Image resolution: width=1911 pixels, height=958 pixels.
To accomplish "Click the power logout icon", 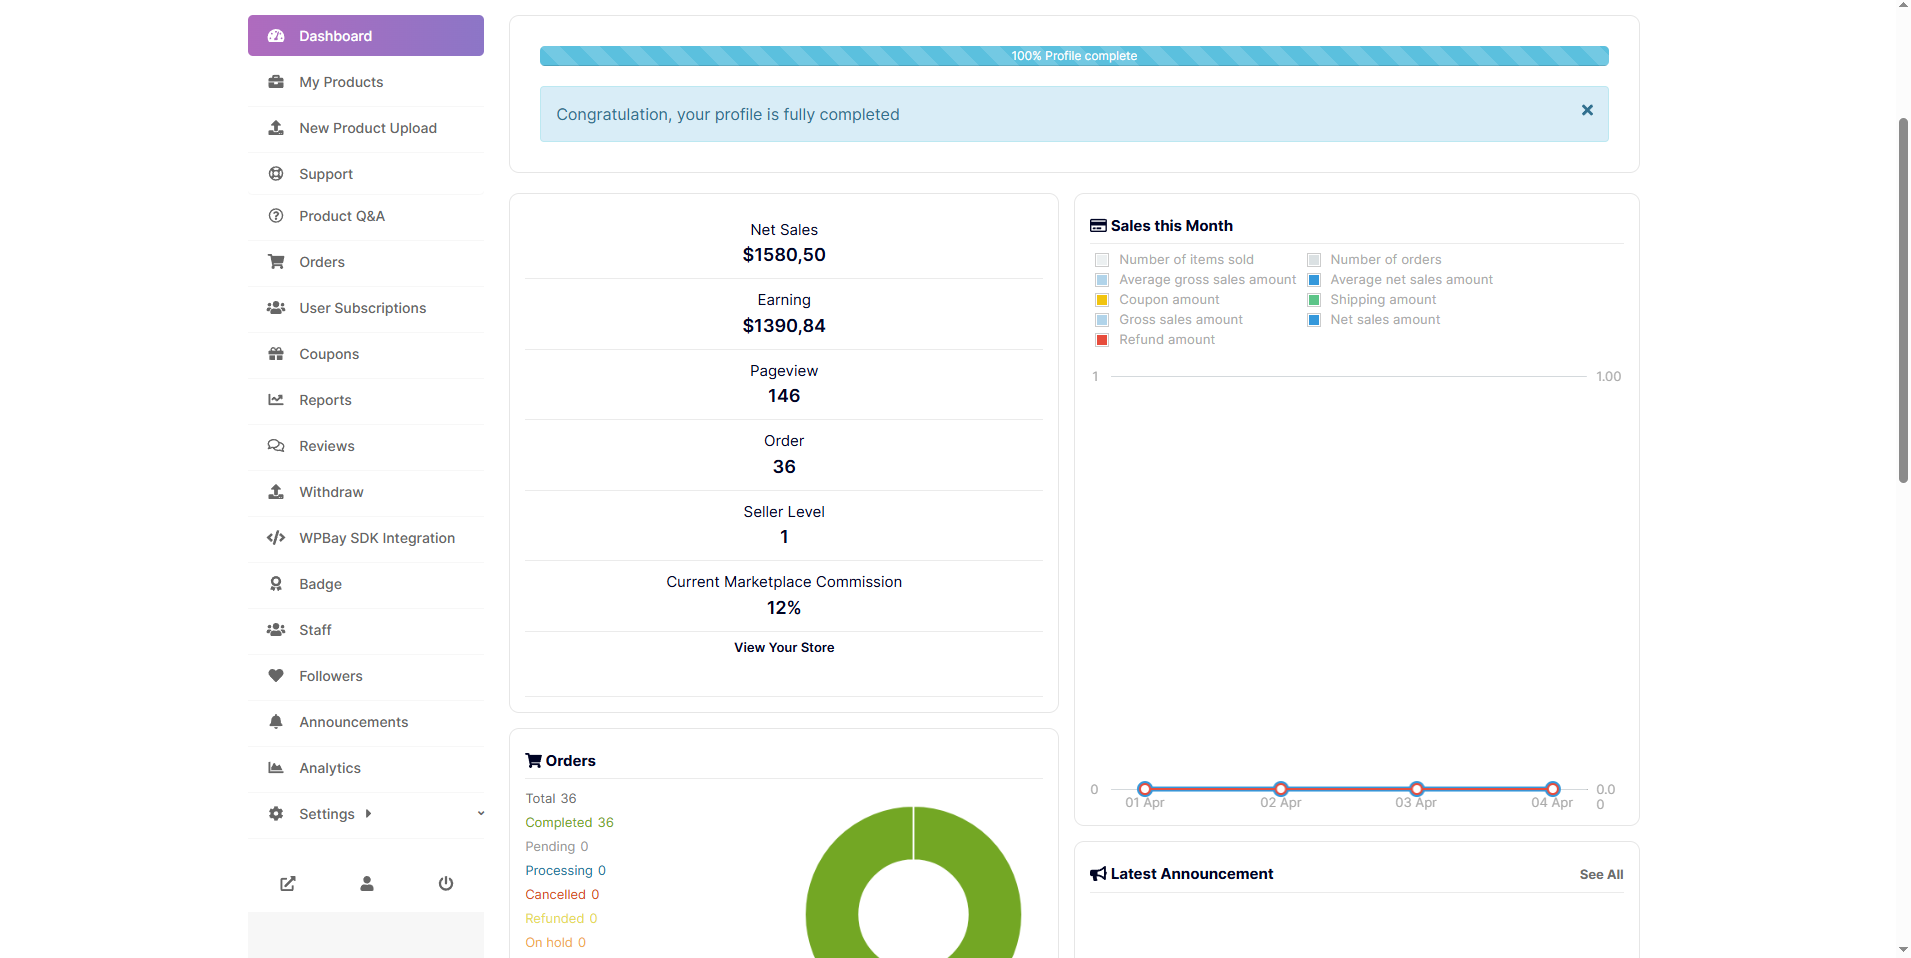I will [x=446, y=884].
